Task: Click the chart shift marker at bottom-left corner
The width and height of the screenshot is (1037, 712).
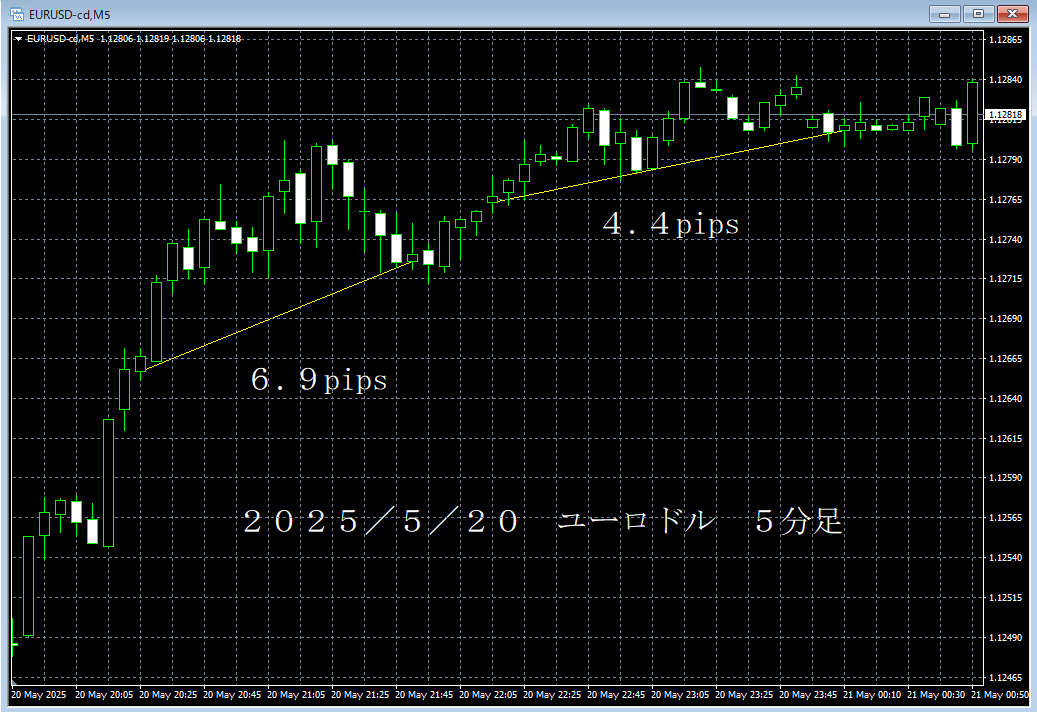Action: [15, 682]
